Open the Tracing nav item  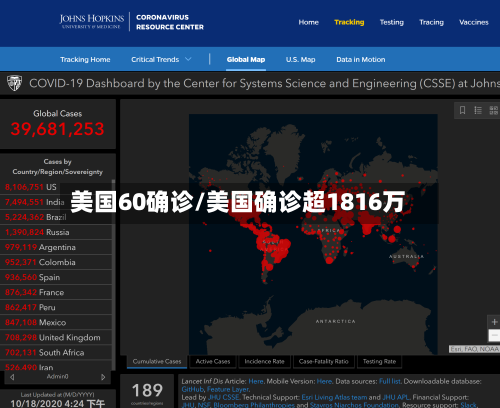431,22
